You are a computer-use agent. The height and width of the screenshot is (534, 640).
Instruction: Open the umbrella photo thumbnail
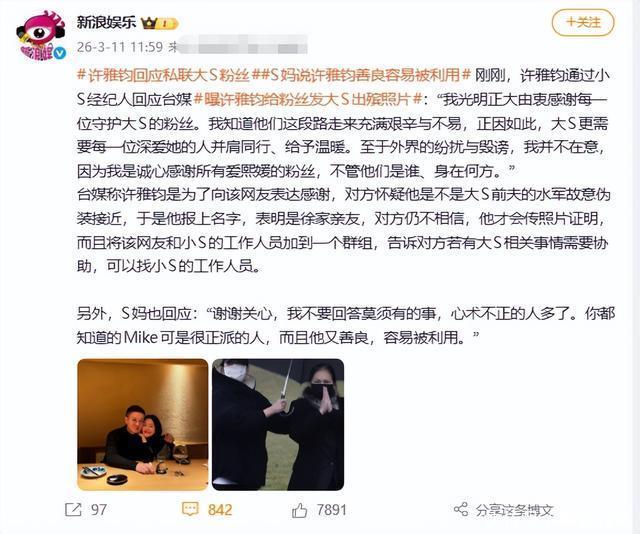[x=278, y=425]
